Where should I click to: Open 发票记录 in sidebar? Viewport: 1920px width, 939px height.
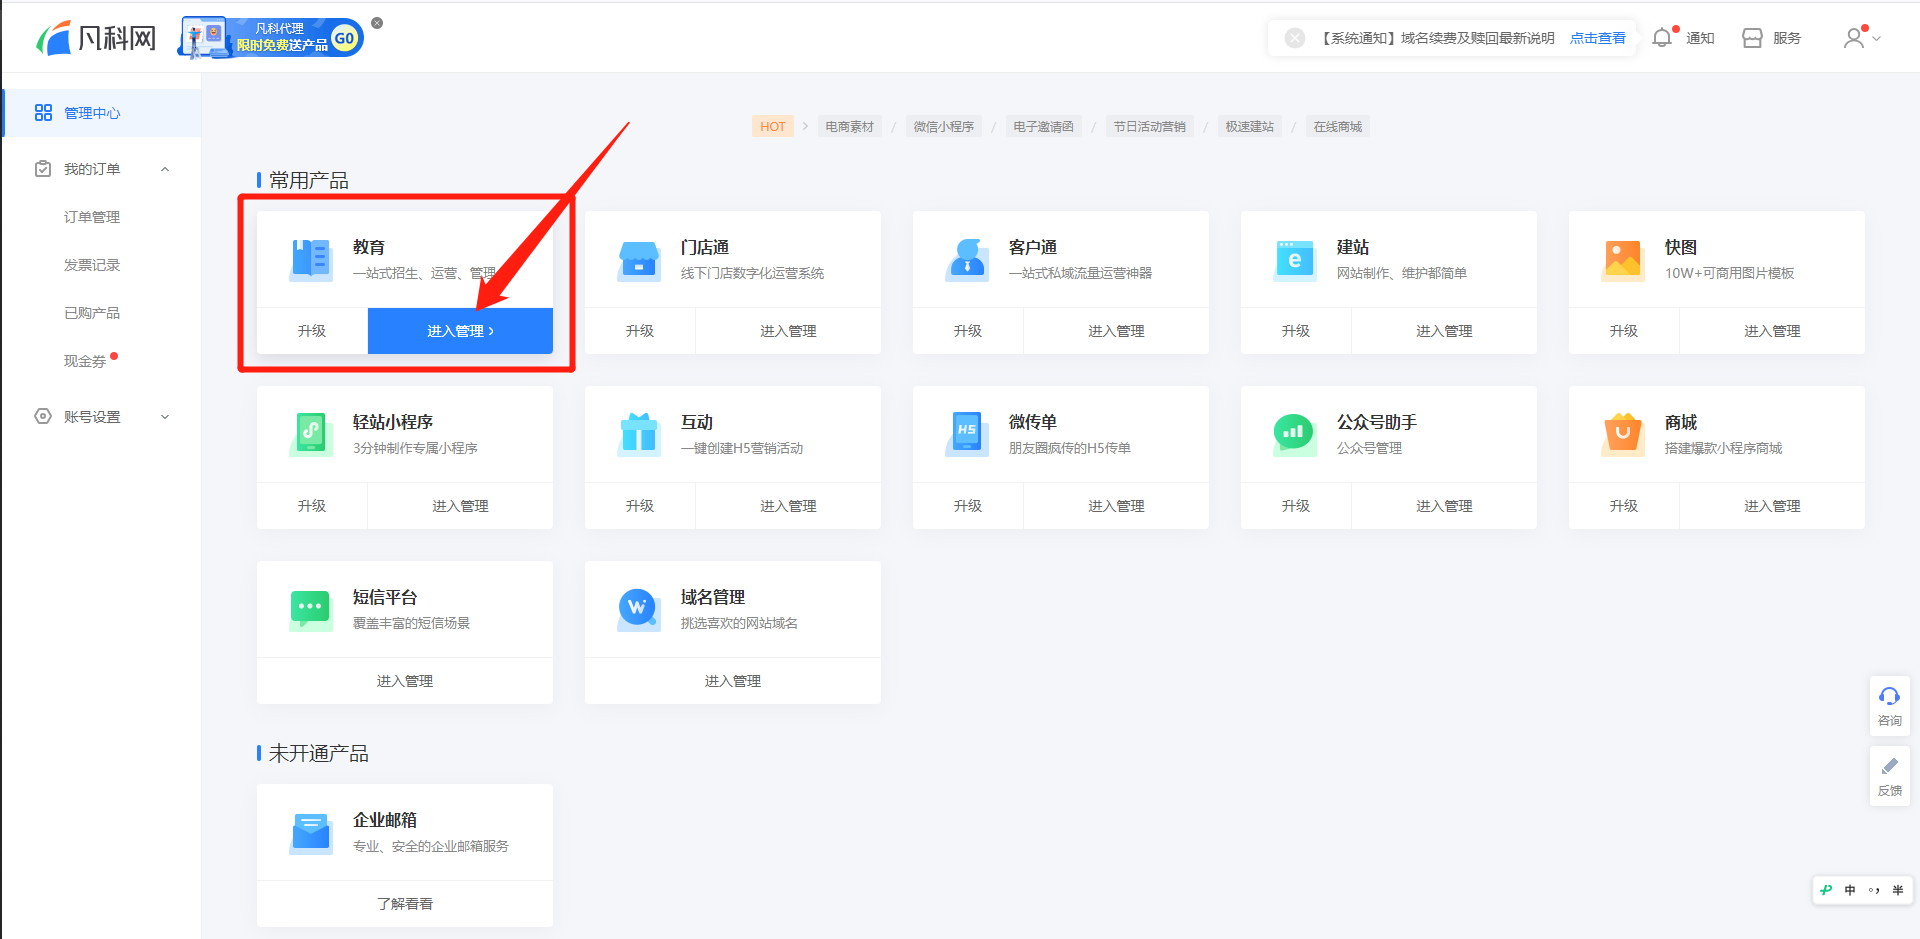click(x=92, y=265)
